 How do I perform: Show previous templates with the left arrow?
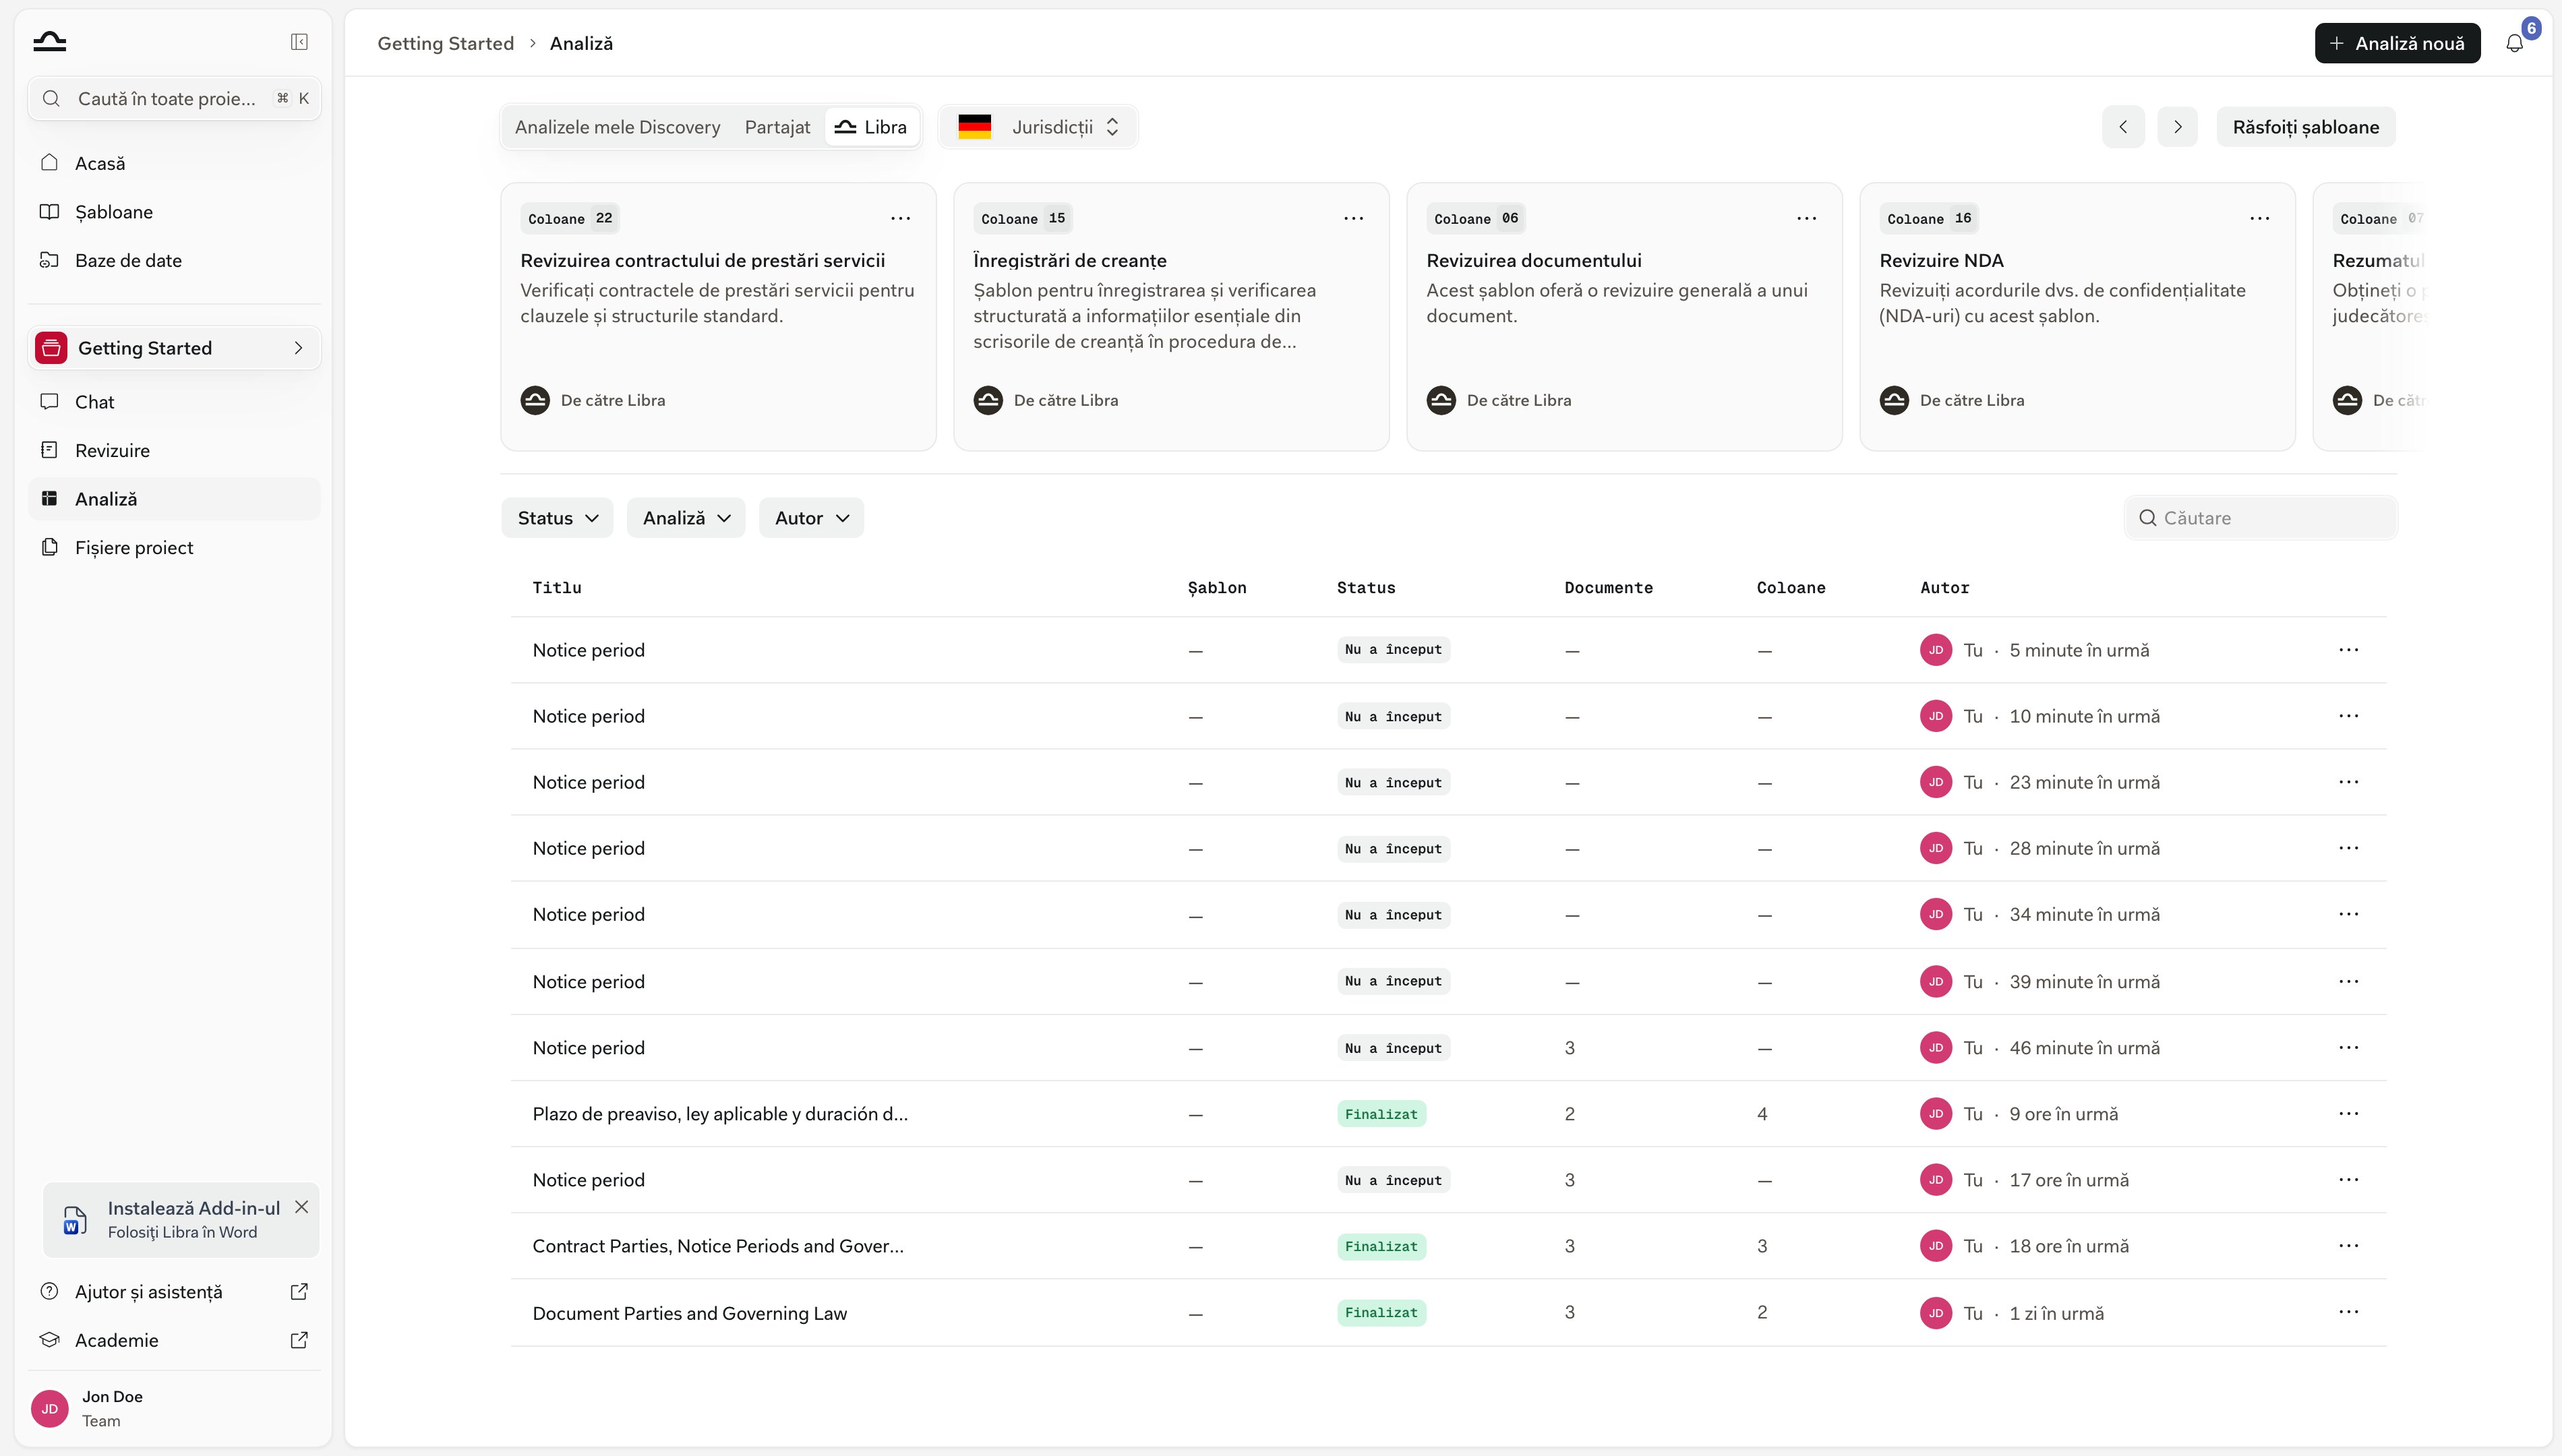point(2123,127)
